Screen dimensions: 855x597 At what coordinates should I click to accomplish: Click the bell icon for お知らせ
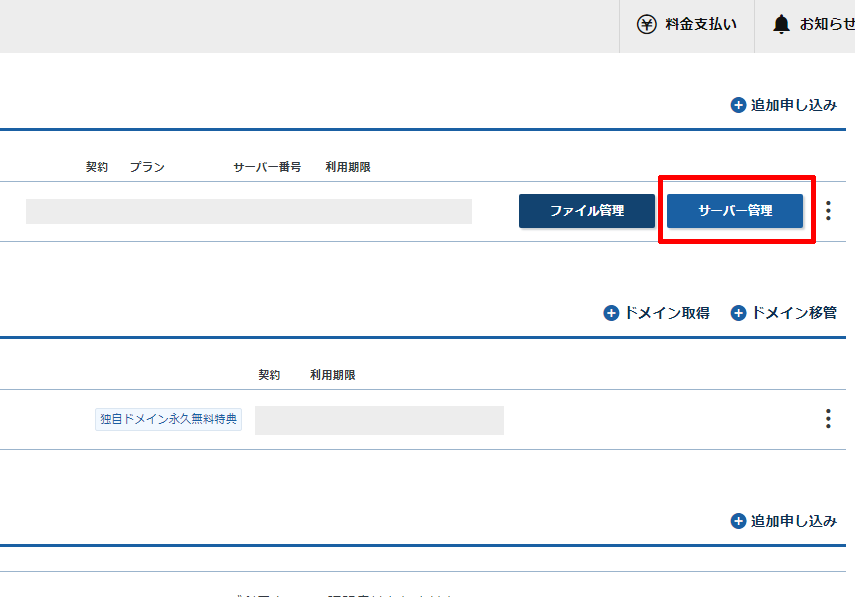[x=781, y=24]
